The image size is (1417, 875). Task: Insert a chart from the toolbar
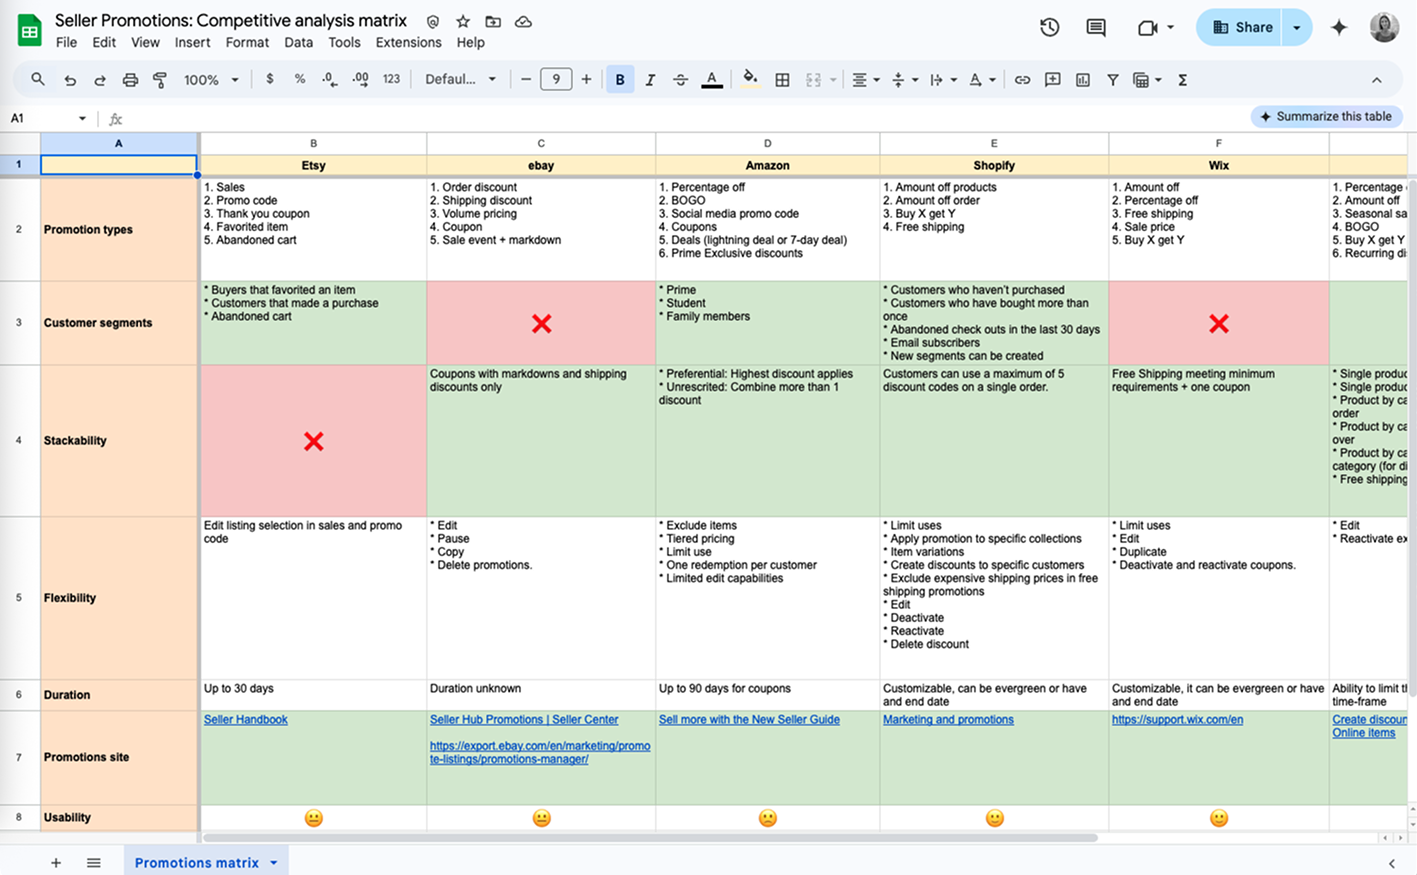click(x=1082, y=80)
